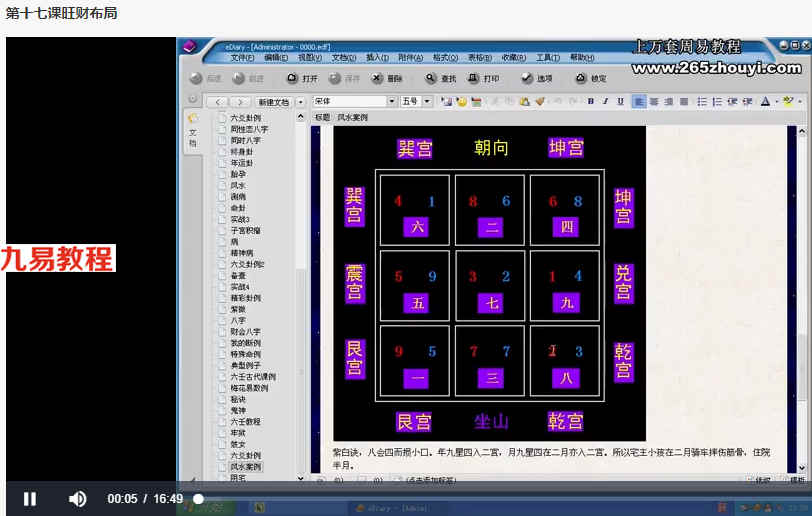Click the video progress bar handle
The width and height of the screenshot is (812, 516).
click(198, 499)
